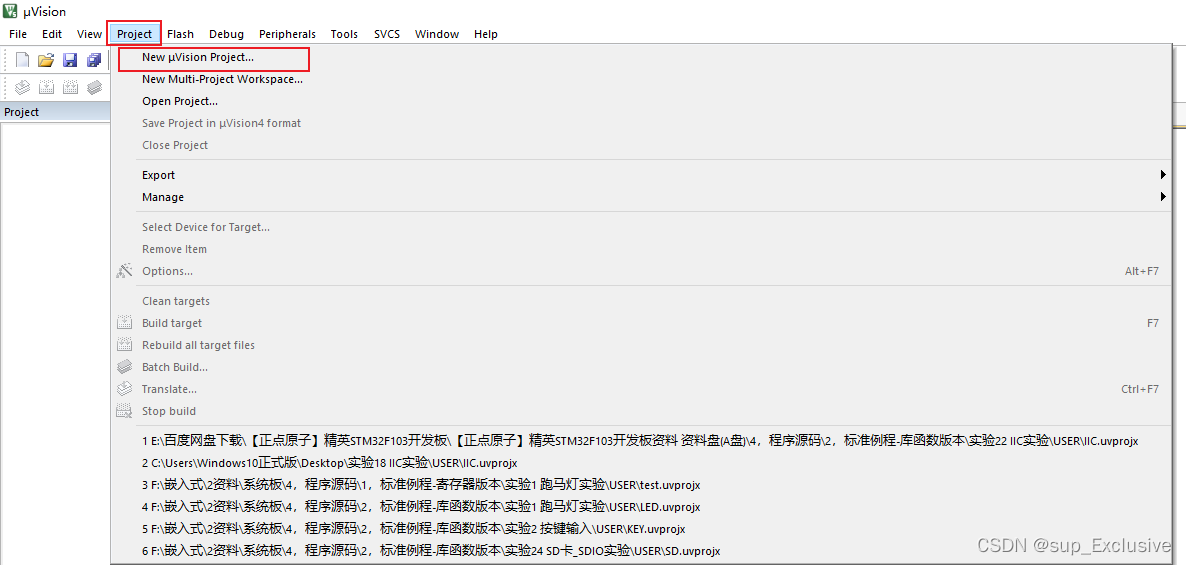Select Options... menu entry
The height and width of the screenshot is (565, 1186).
[641, 271]
